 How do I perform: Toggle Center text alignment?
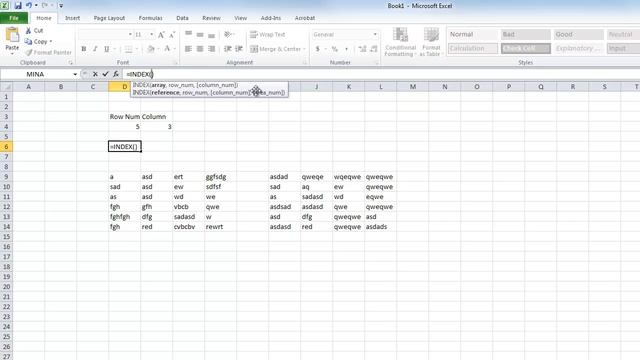(x=200, y=49)
